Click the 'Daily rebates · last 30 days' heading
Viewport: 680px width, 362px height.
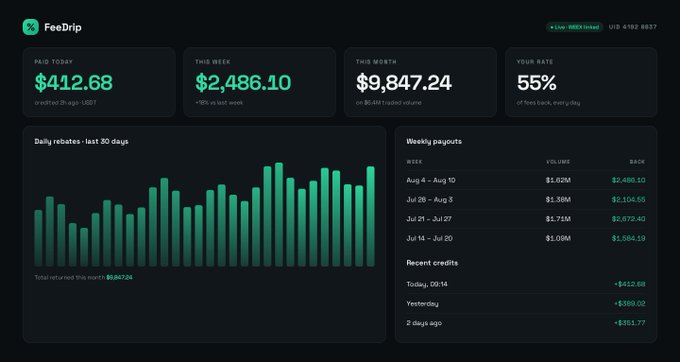click(82, 141)
